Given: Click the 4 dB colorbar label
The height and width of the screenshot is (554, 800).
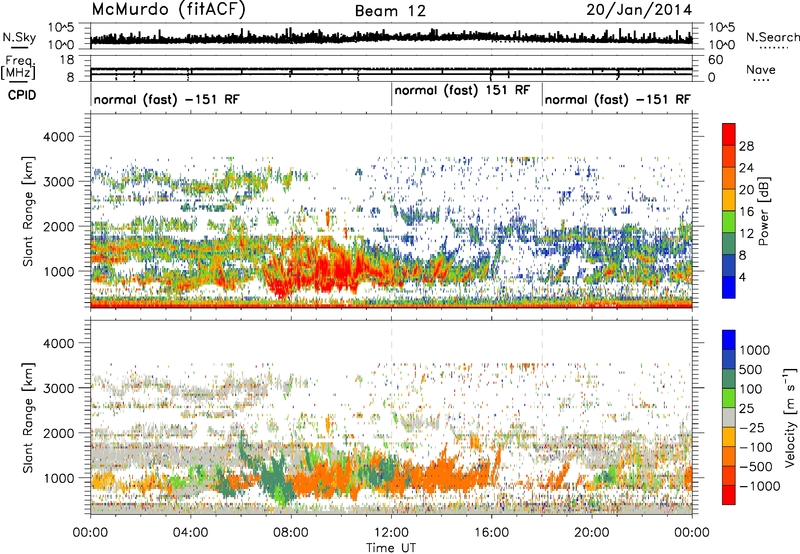Looking at the screenshot, I should tap(743, 277).
